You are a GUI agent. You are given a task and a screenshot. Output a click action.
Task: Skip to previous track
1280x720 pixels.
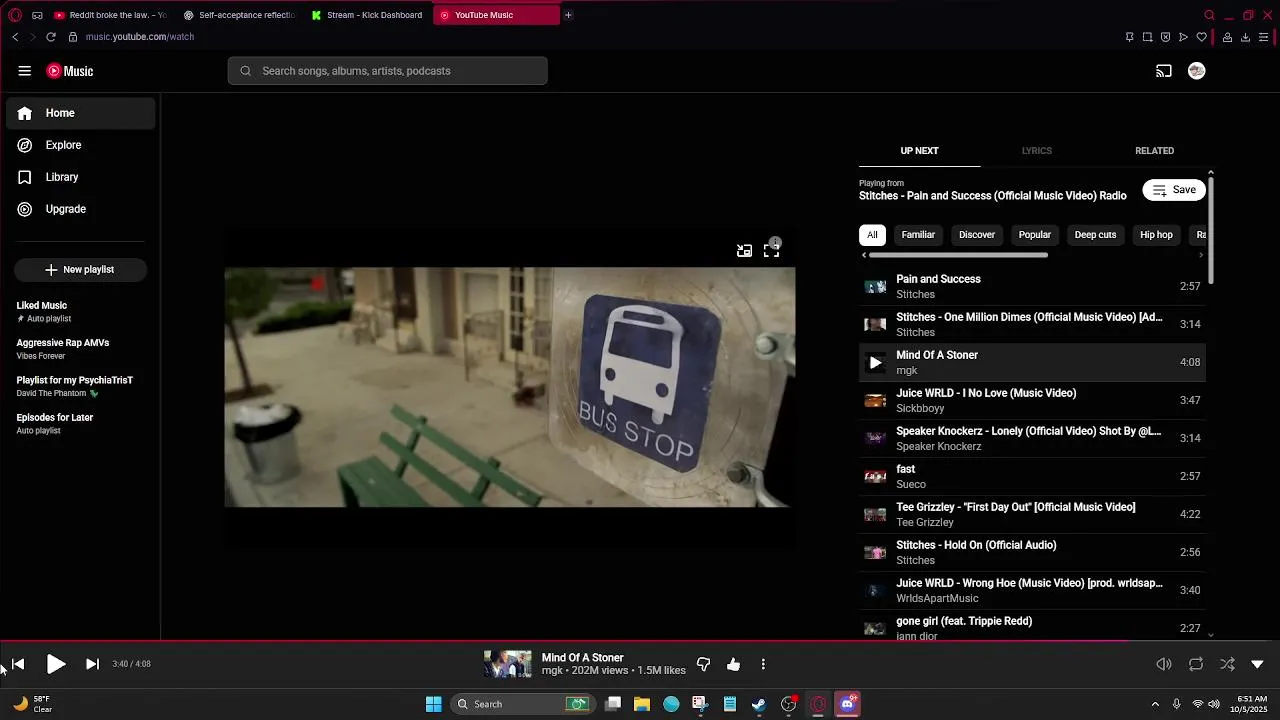(18, 664)
